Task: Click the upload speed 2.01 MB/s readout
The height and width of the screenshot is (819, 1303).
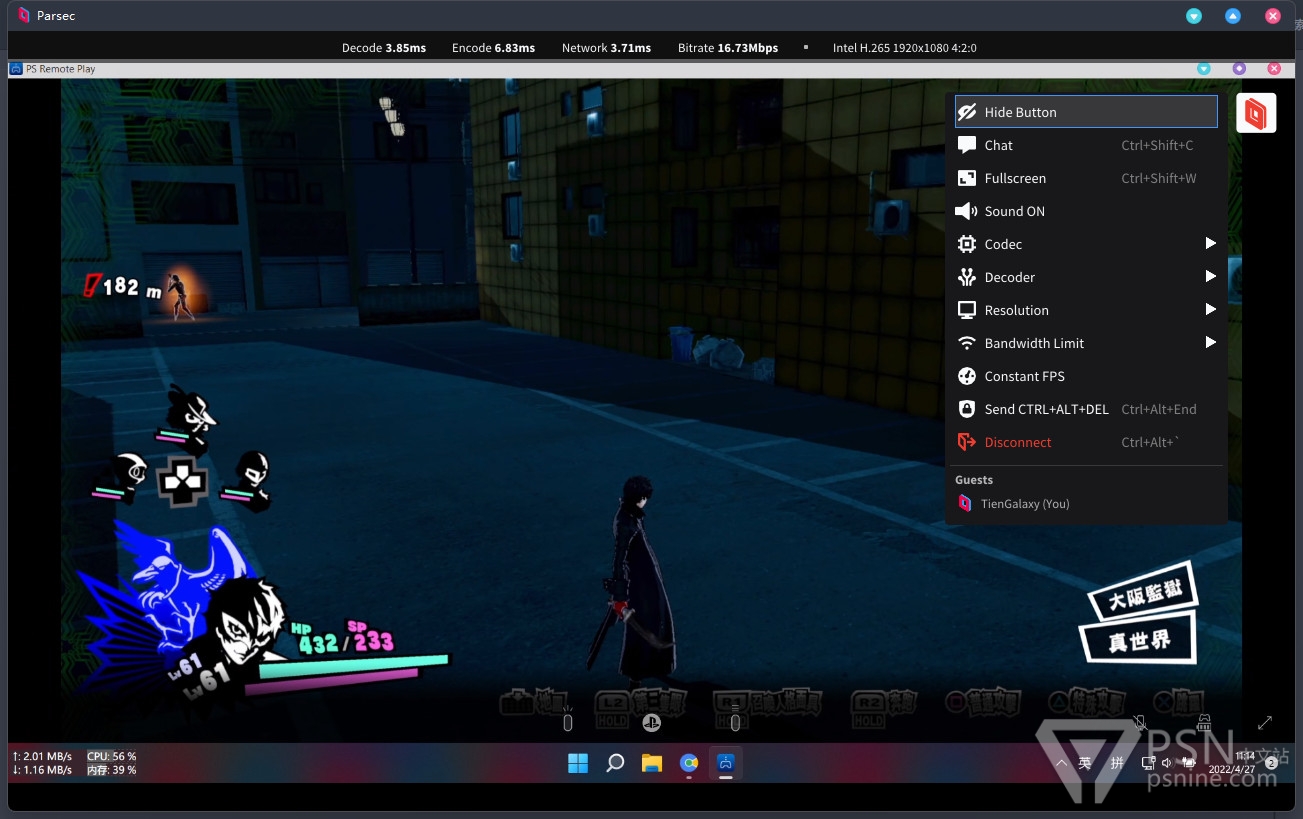Action: [41, 756]
